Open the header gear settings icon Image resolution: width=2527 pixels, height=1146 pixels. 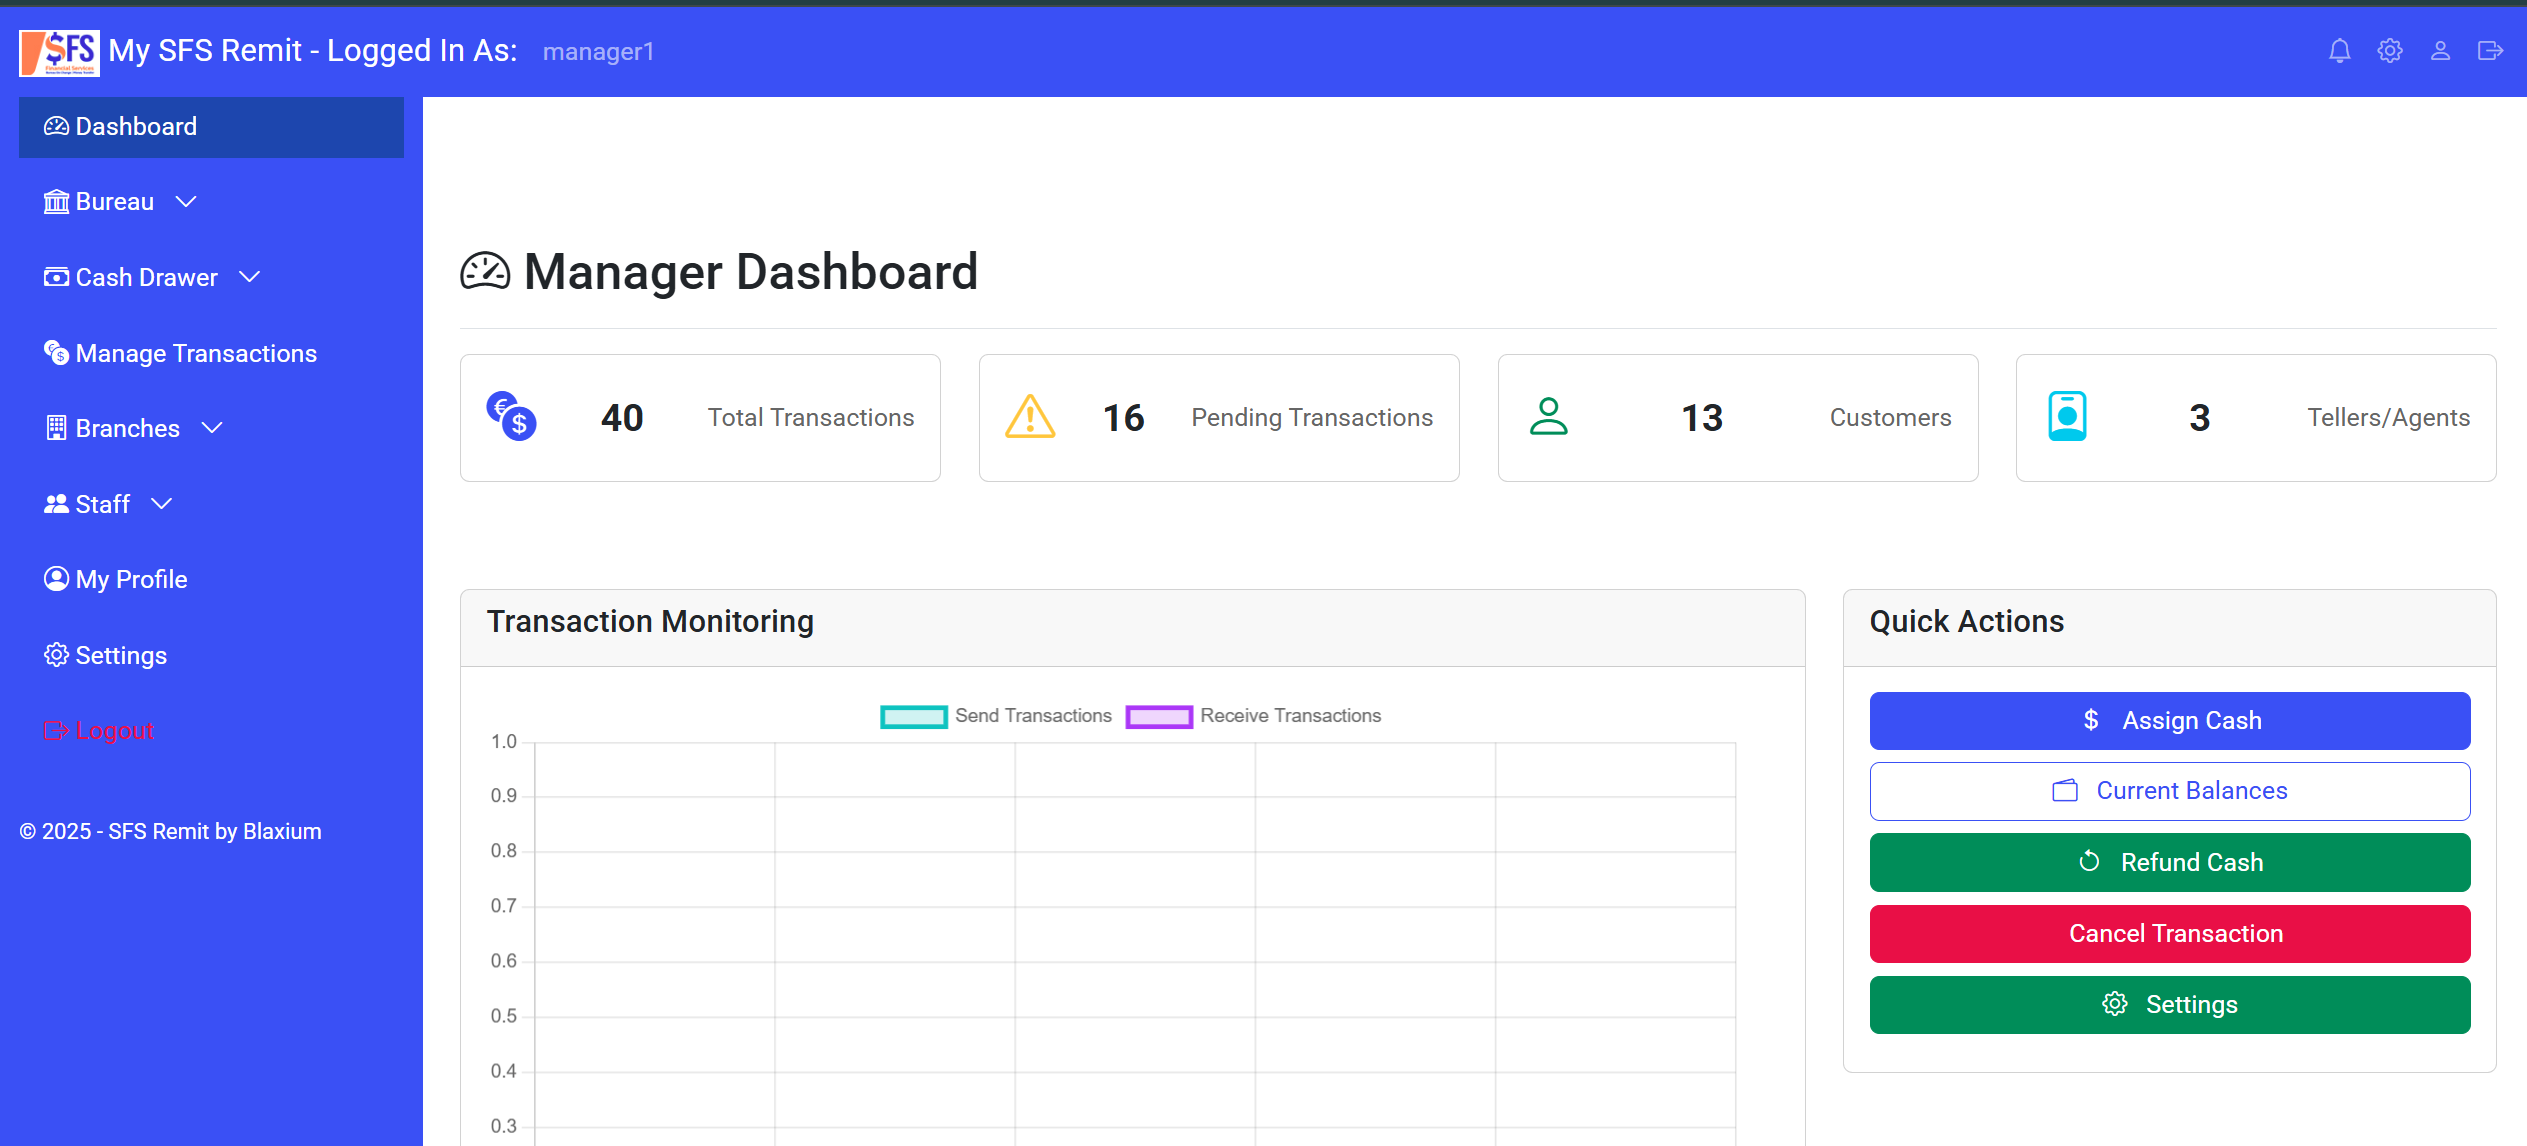click(2390, 51)
